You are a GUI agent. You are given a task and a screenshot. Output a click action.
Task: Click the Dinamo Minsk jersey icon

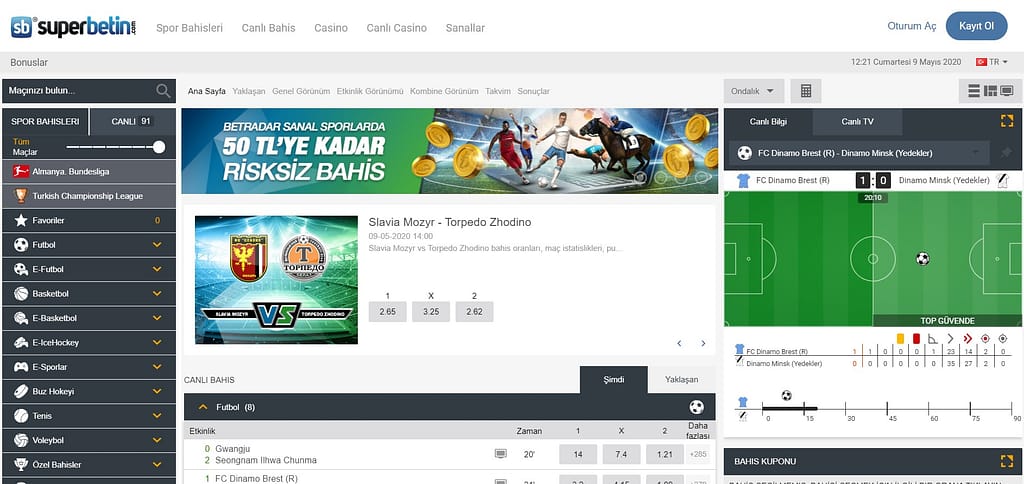click(x=1003, y=180)
